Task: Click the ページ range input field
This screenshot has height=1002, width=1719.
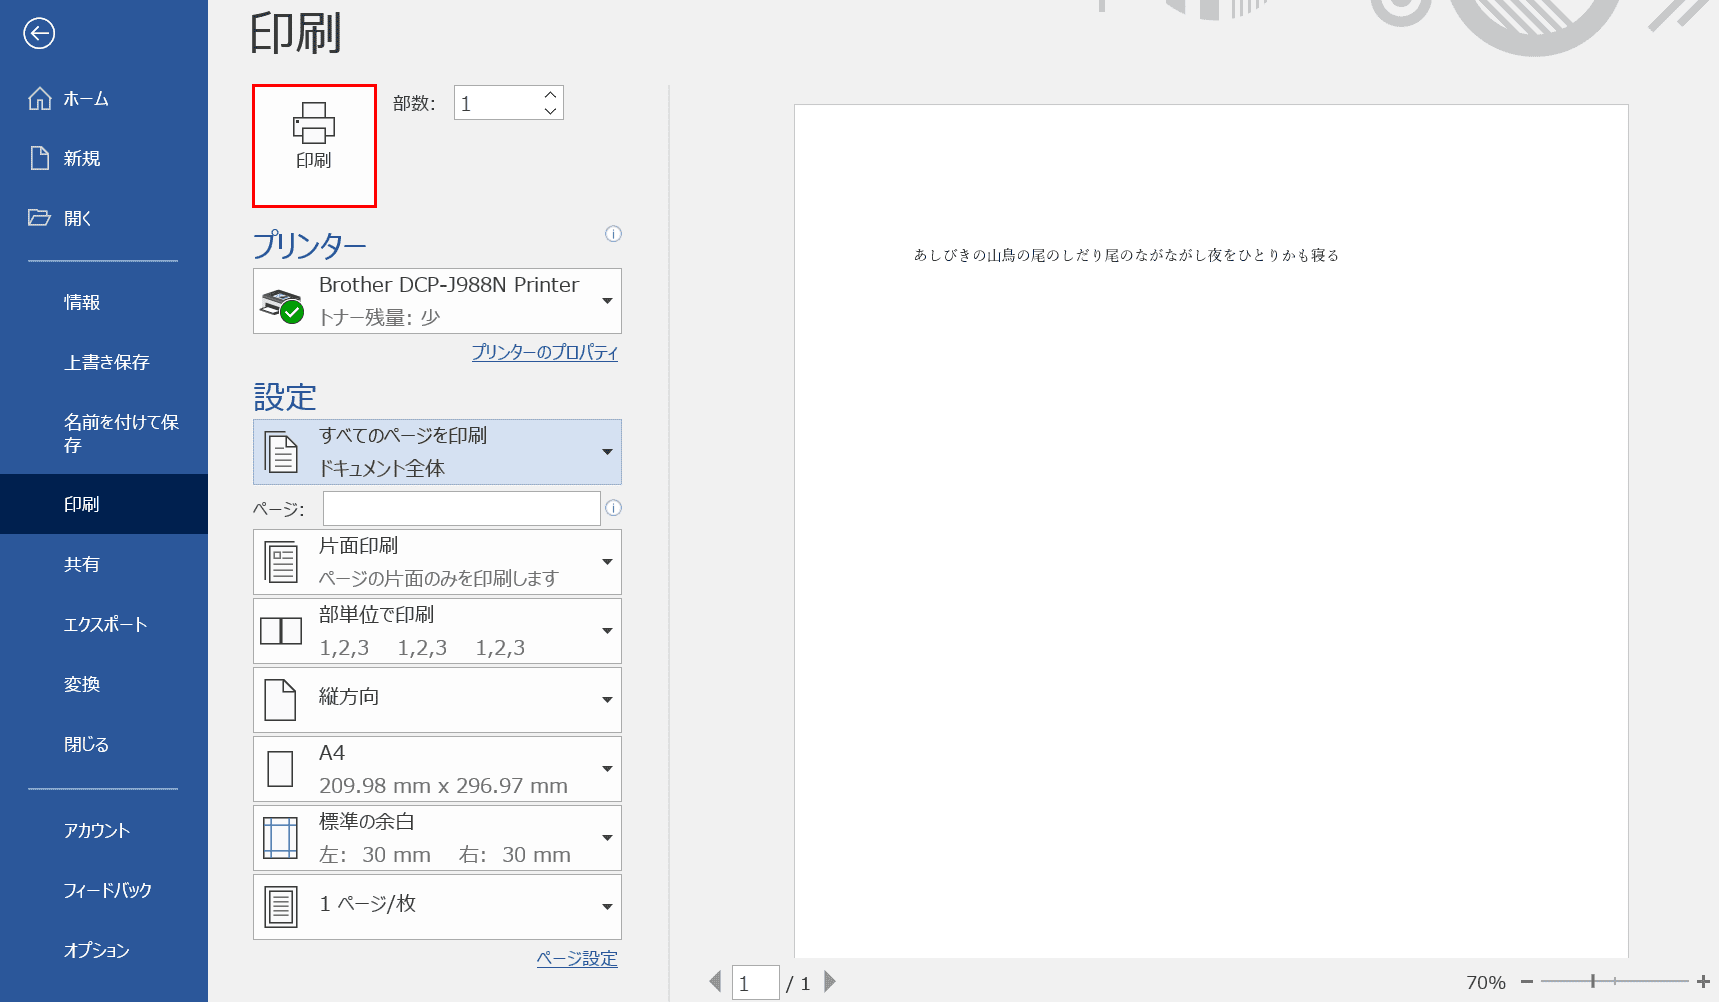Action: click(462, 508)
